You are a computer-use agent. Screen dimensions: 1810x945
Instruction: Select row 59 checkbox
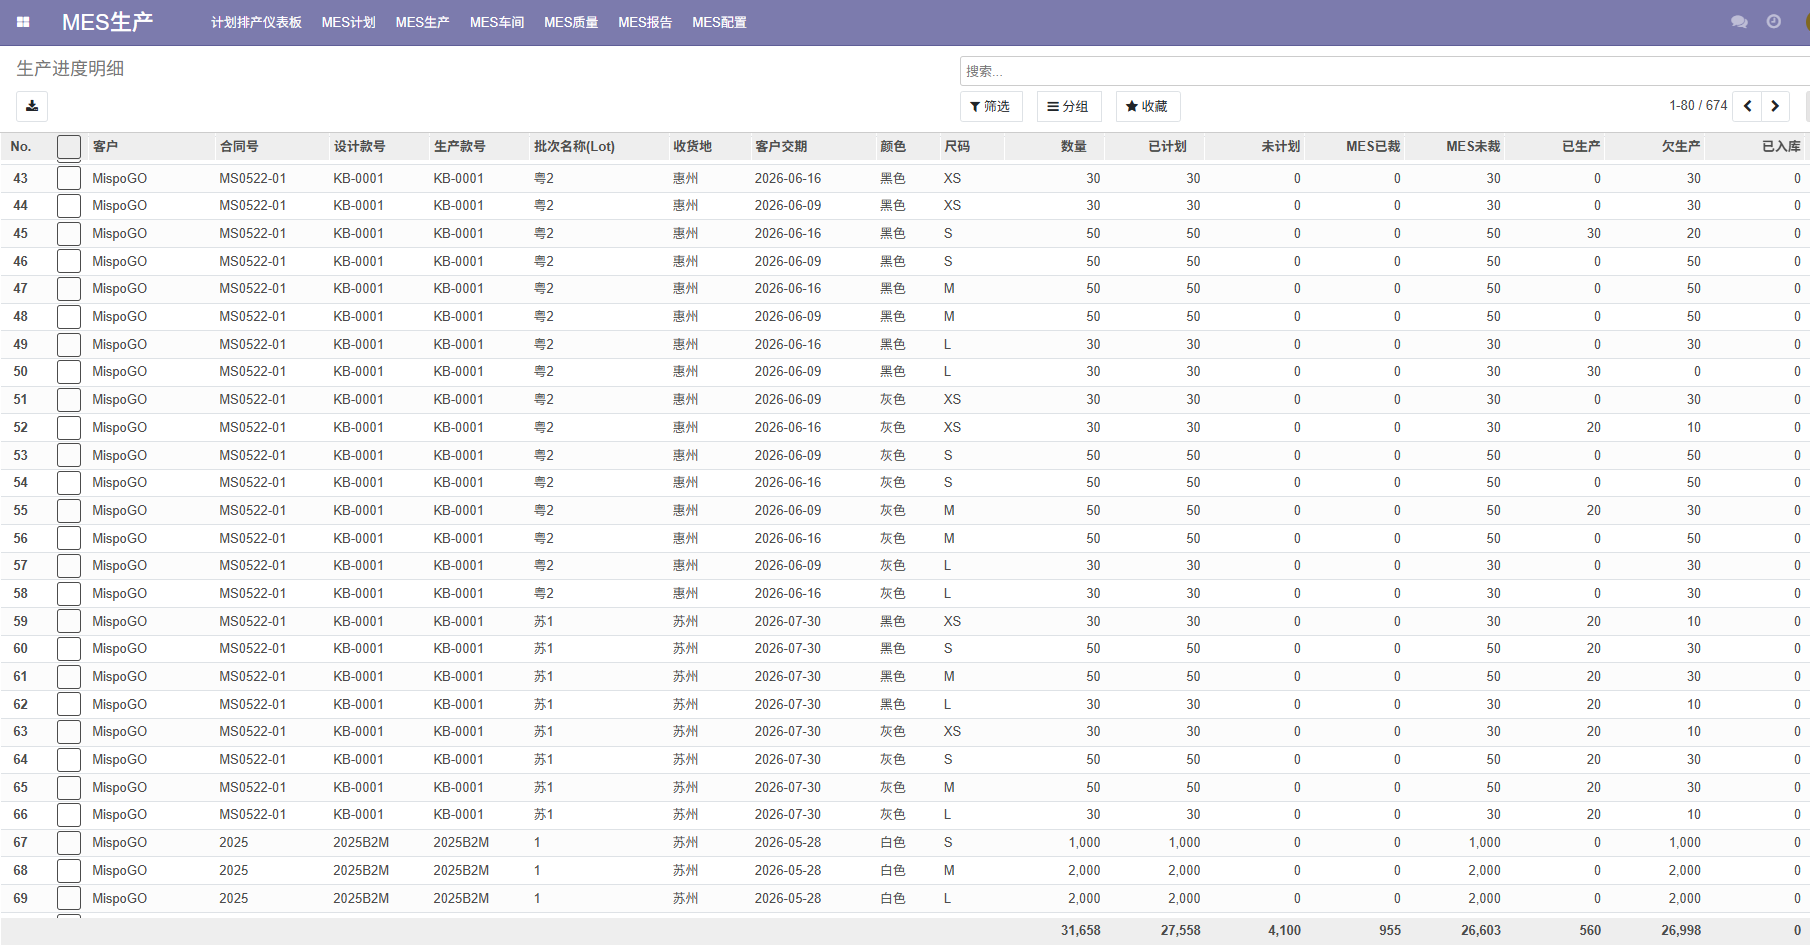(69, 621)
